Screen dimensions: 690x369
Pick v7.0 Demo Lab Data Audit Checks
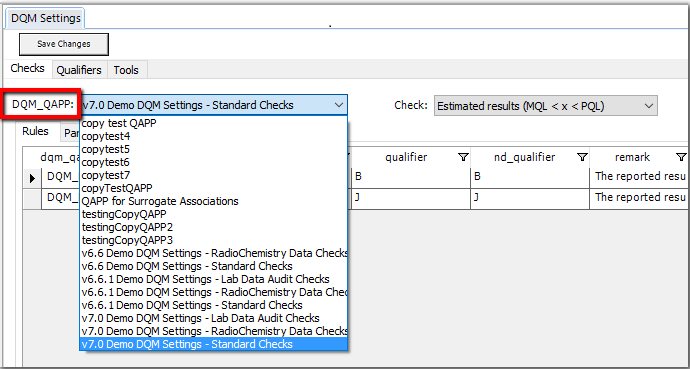coord(213,318)
